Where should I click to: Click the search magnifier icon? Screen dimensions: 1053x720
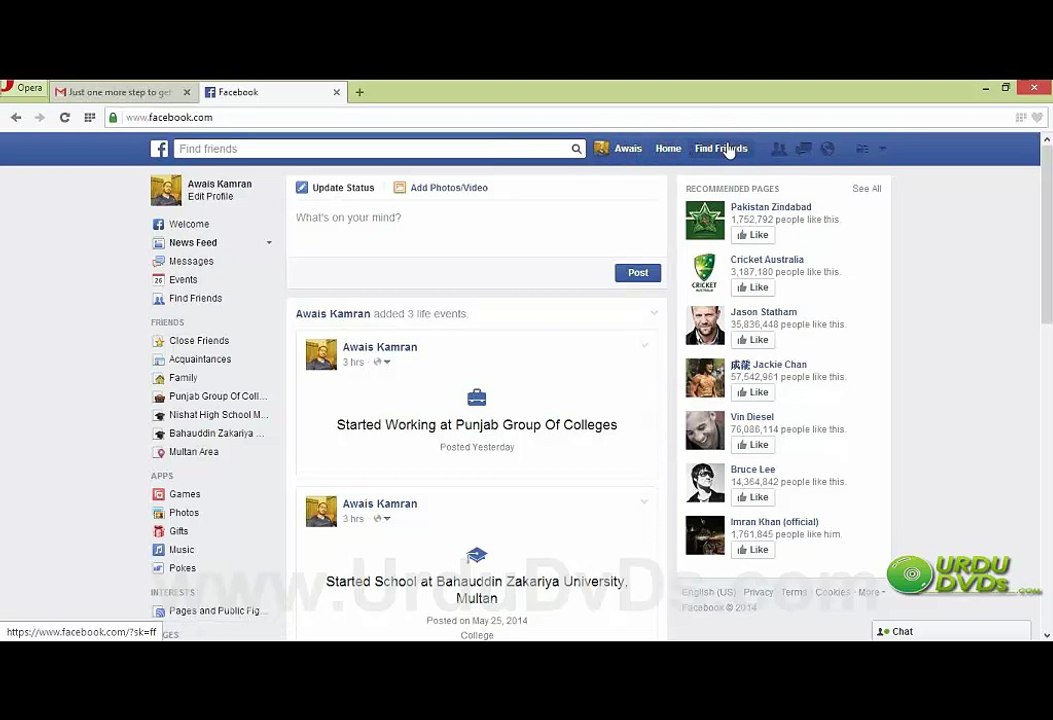click(576, 149)
